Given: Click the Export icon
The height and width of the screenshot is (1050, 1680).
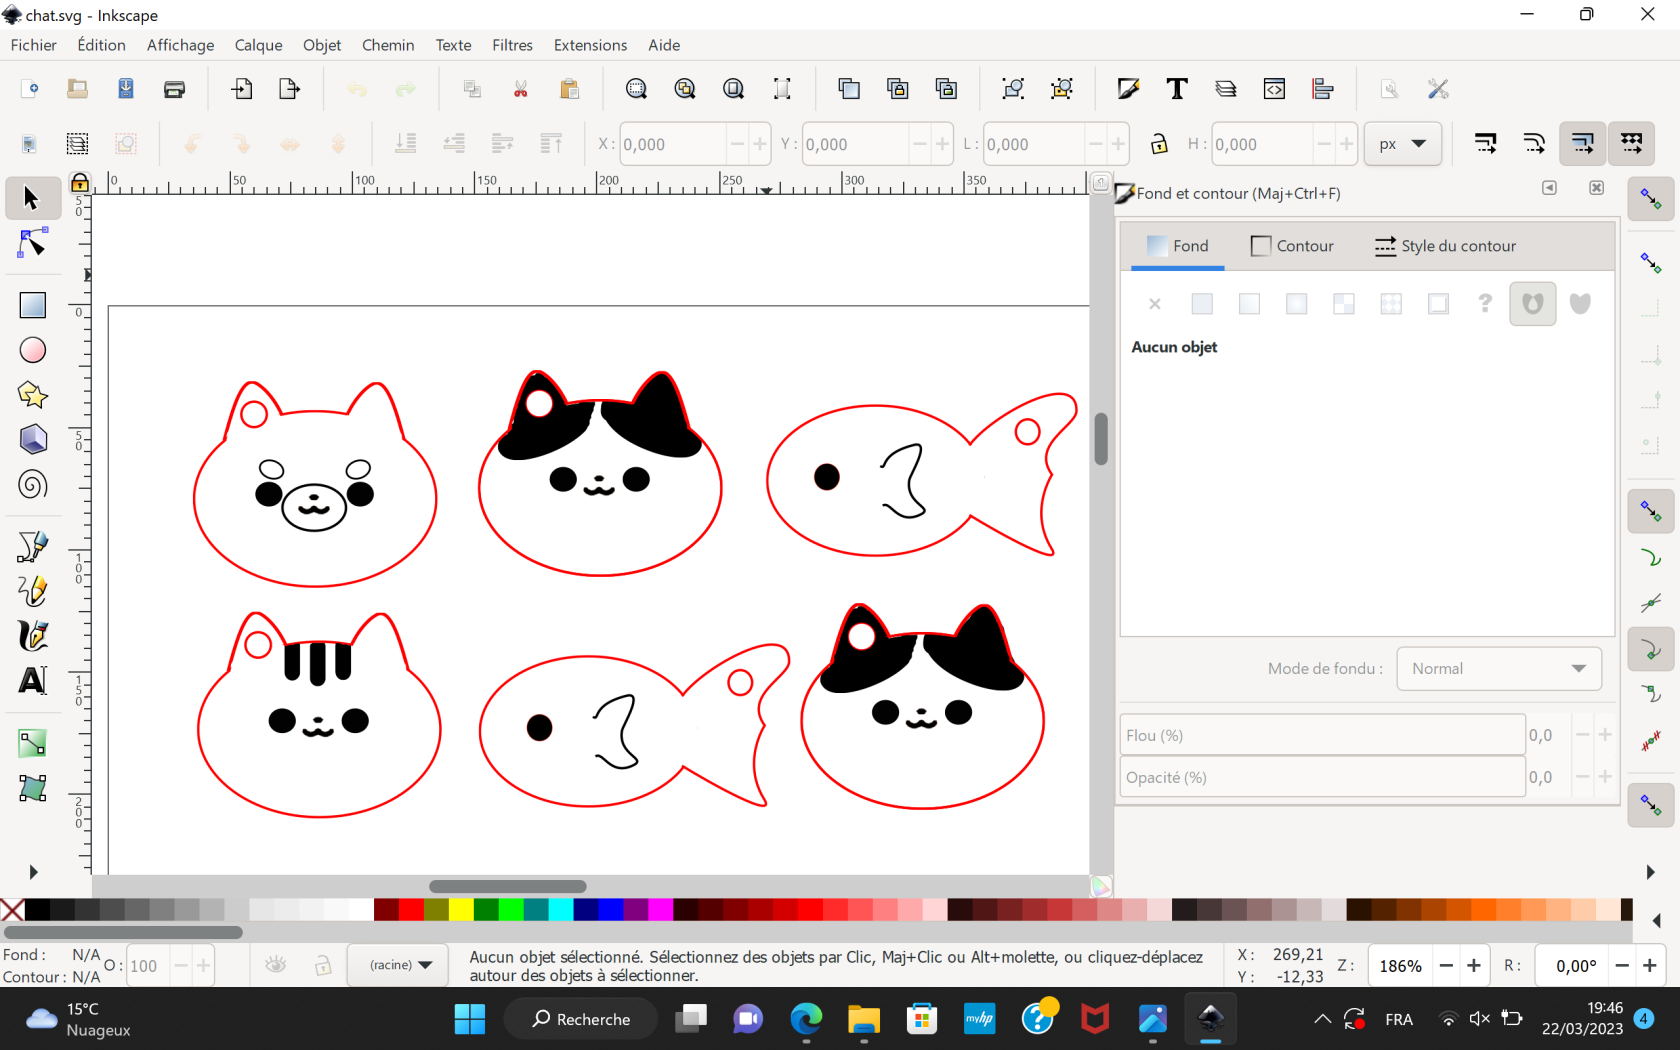Looking at the screenshot, I should tap(290, 89).
